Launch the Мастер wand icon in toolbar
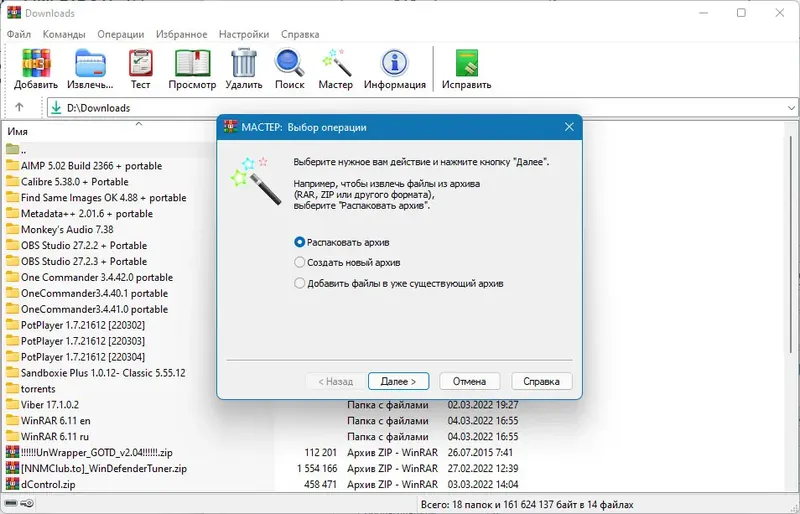The height and width of the screenshot is (514, 800). click(335, 63)
